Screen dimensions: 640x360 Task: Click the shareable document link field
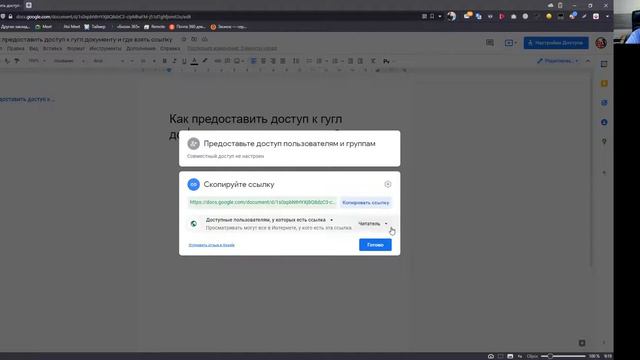pos(262,202)
